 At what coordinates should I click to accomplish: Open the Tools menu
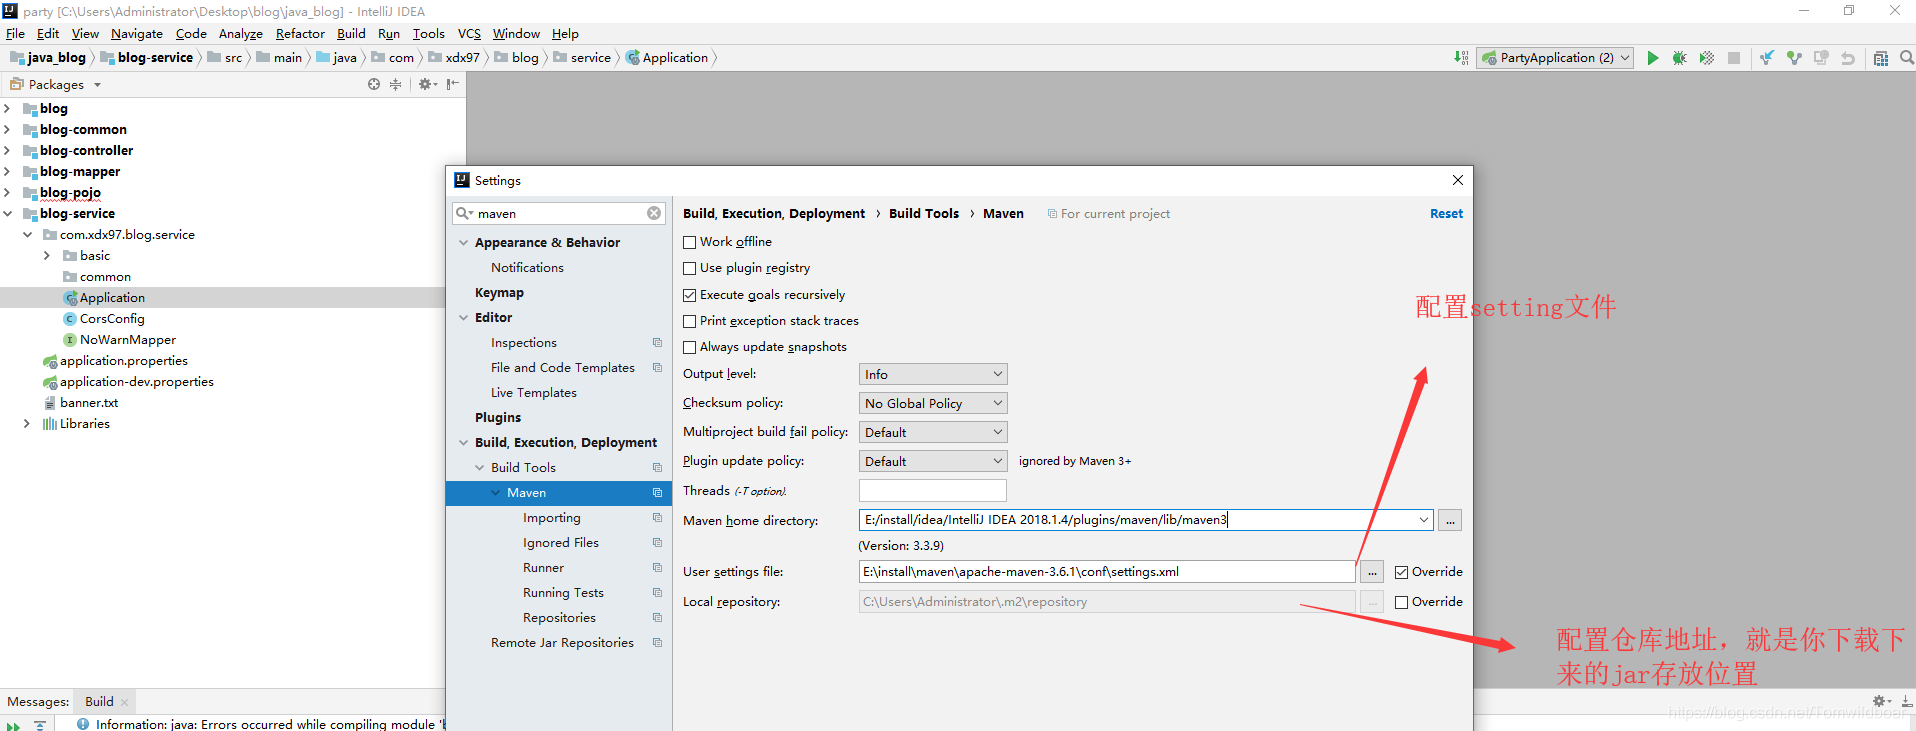click(x=428, y=33)
